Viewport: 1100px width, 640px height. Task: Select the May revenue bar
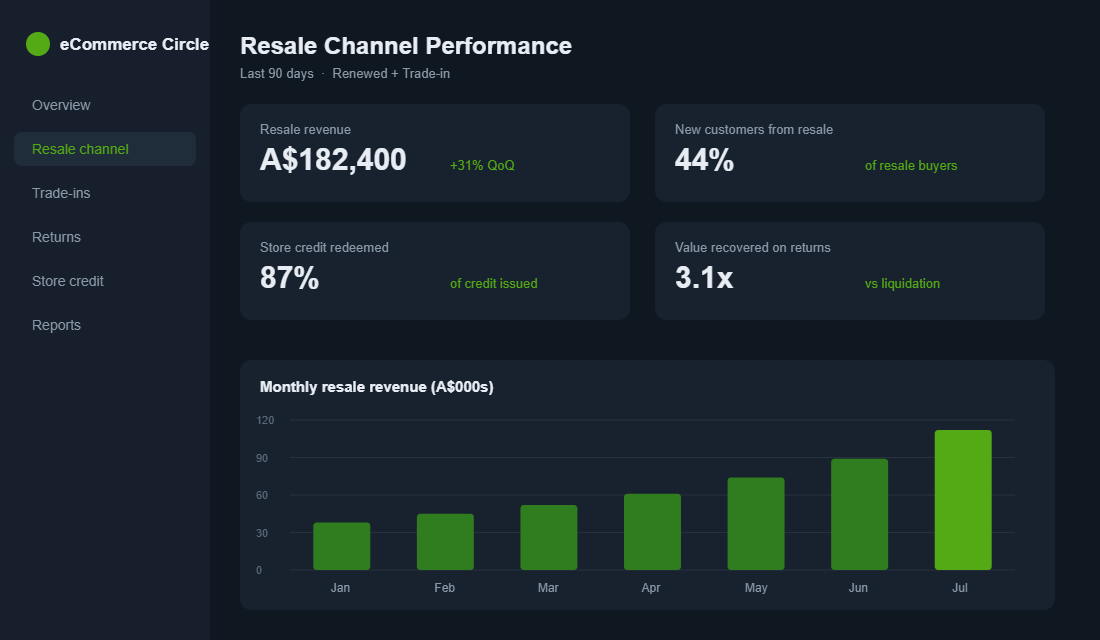click(756, 524)
